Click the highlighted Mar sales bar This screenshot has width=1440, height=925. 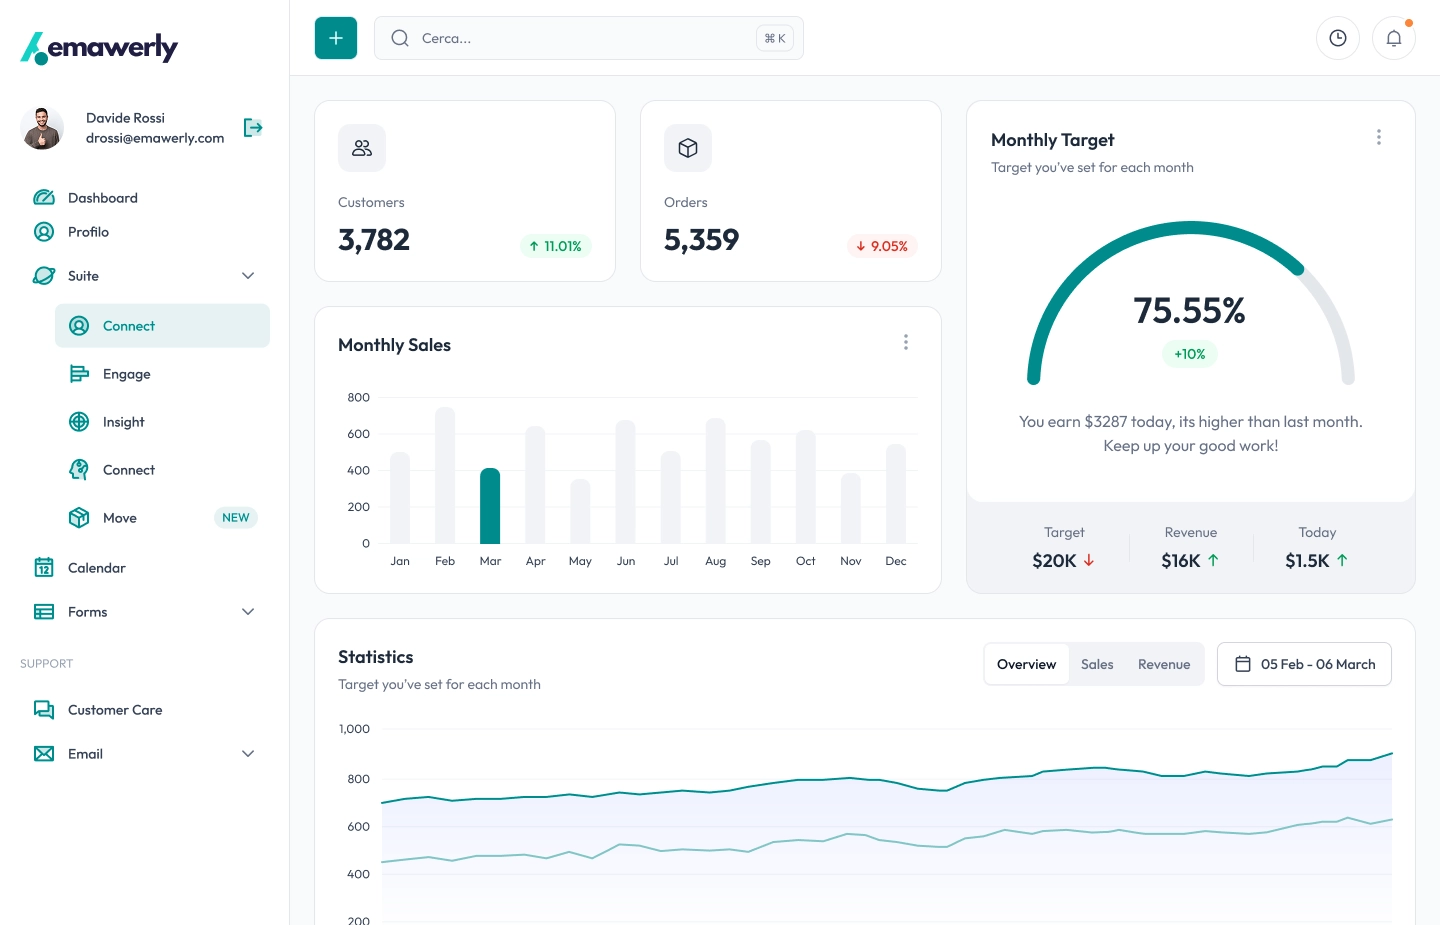tap(490, 506)
